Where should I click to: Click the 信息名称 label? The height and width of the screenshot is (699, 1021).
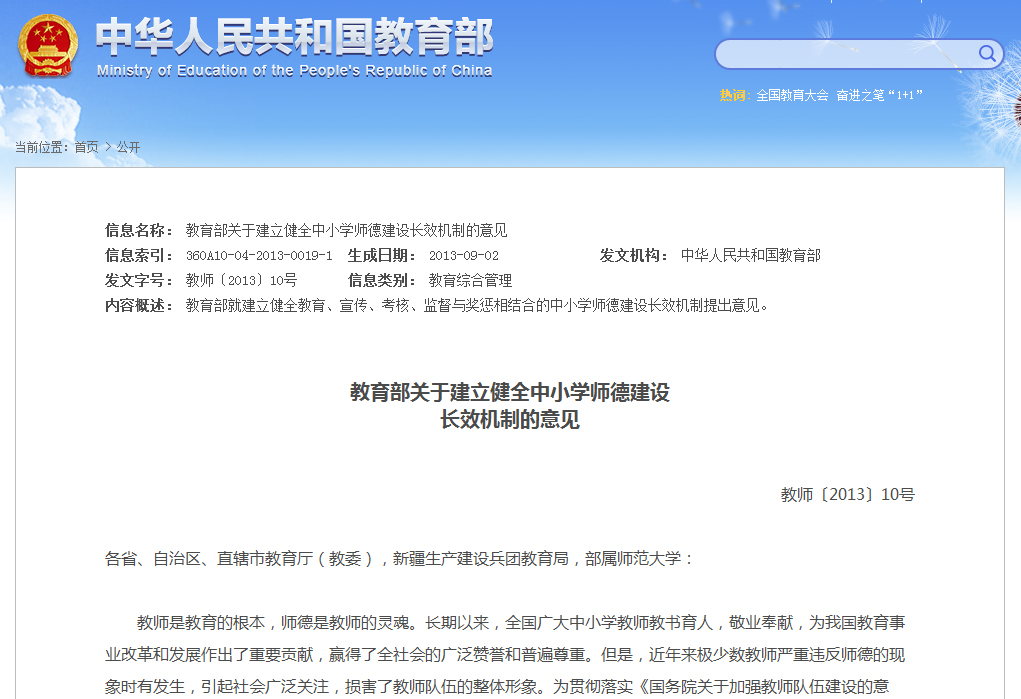(x=139, y=230)
